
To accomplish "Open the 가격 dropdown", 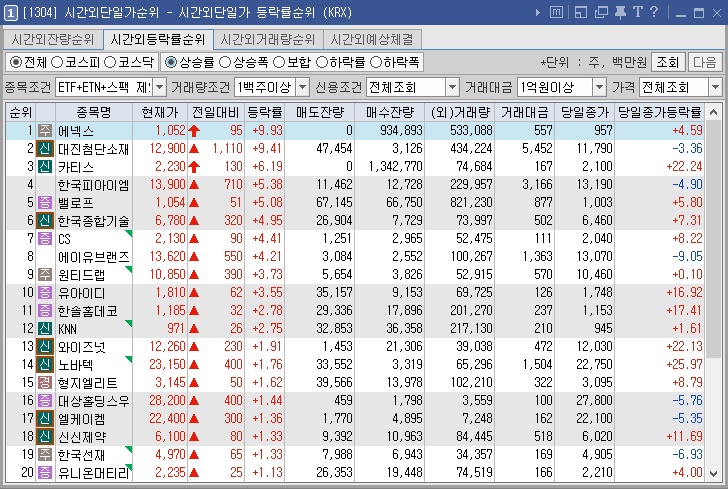I will 715,87.
